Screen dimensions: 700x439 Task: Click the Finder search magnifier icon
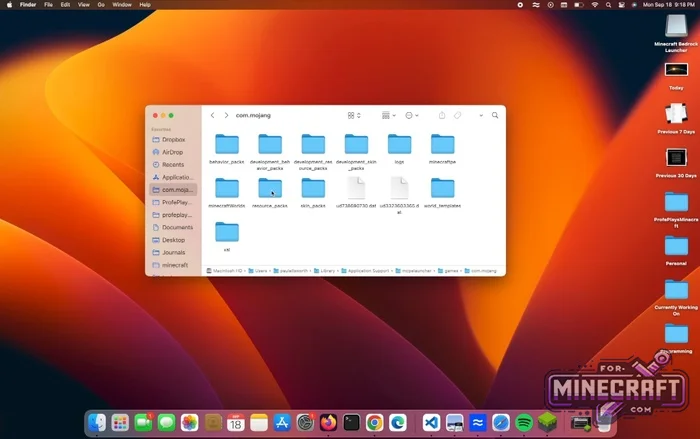click(494, 116)
